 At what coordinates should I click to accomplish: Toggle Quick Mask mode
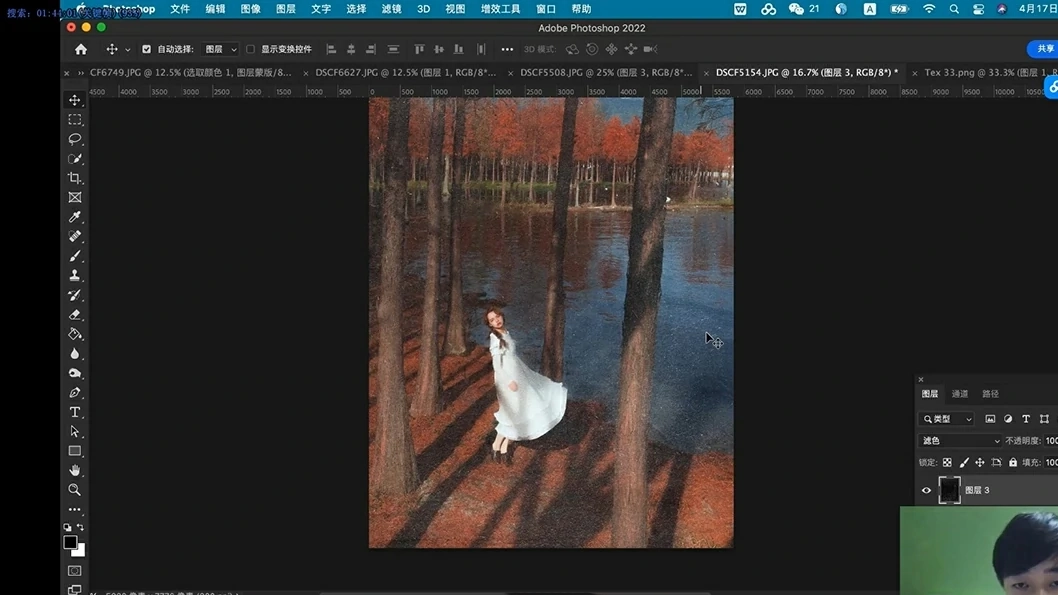pos(75,571)
